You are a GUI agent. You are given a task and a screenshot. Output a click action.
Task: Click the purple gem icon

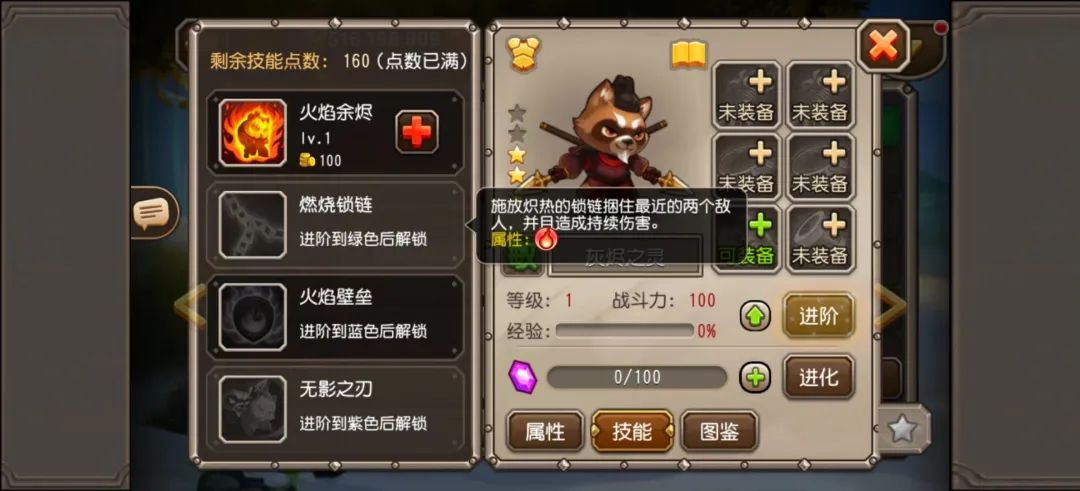[523, 377]
